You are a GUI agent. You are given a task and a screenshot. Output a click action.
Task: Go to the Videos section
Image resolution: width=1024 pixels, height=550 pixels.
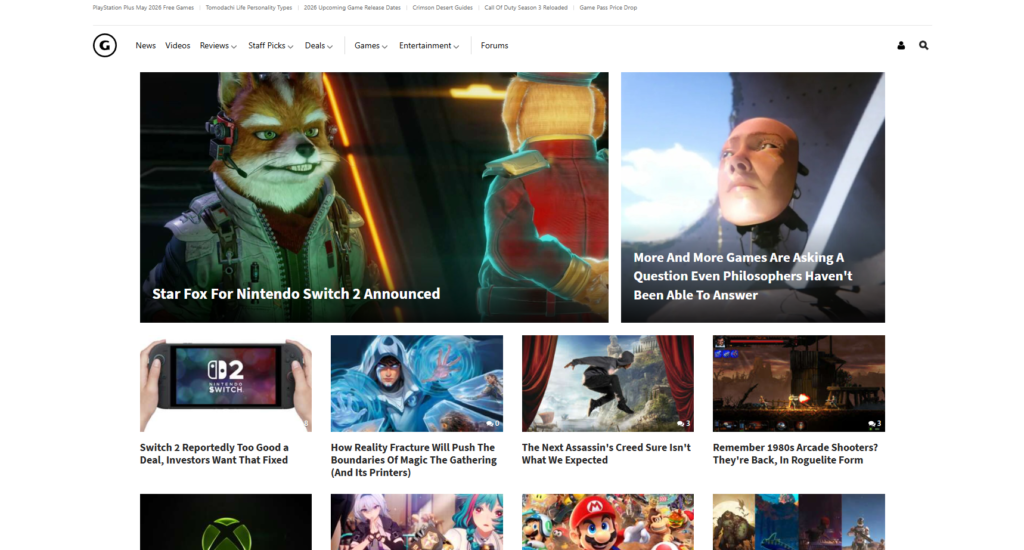tap(178, 46)
